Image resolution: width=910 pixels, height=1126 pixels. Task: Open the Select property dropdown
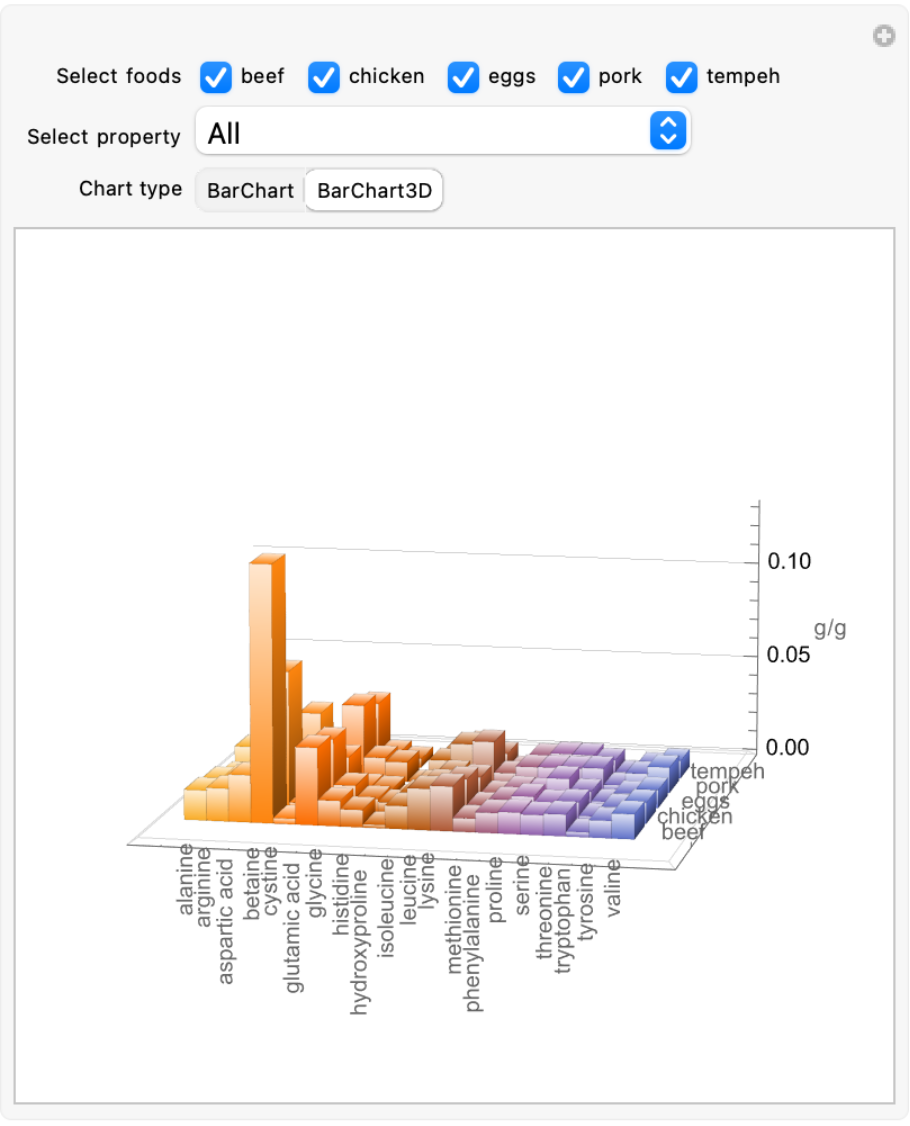click(443, 132)
